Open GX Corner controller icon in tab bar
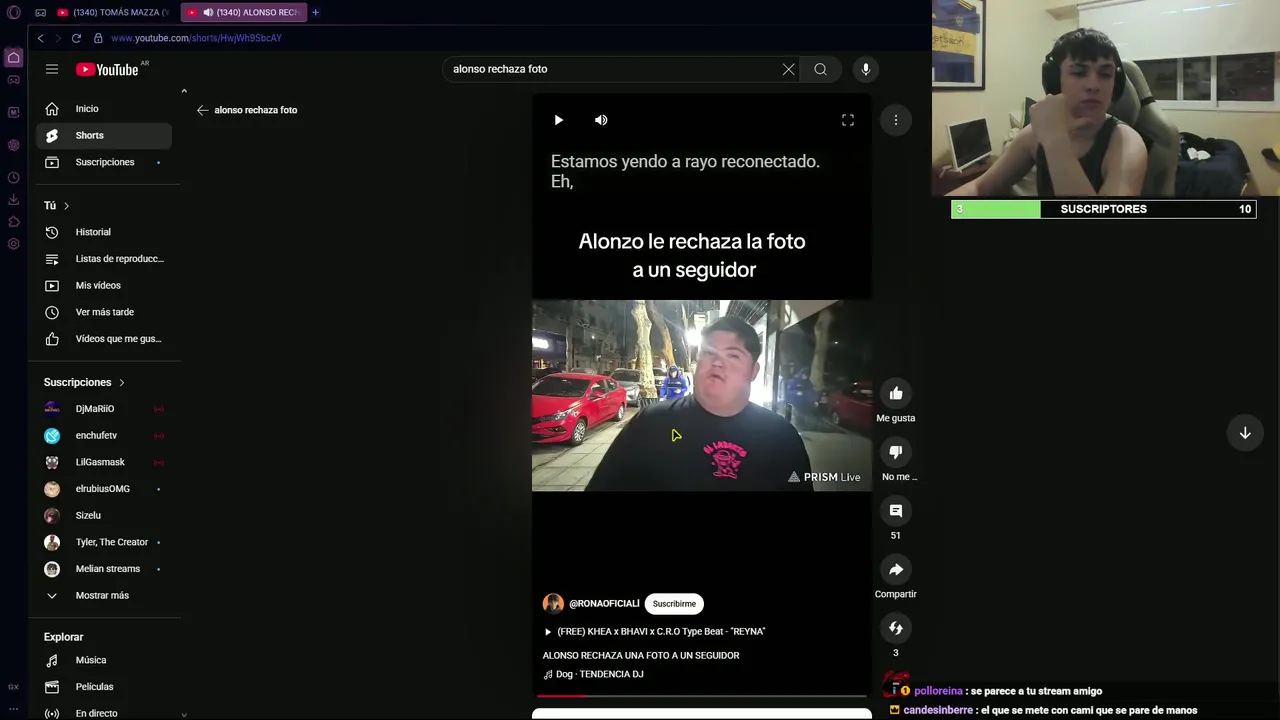This screenshot has width=1280, height=720. (x=40, y=12)
